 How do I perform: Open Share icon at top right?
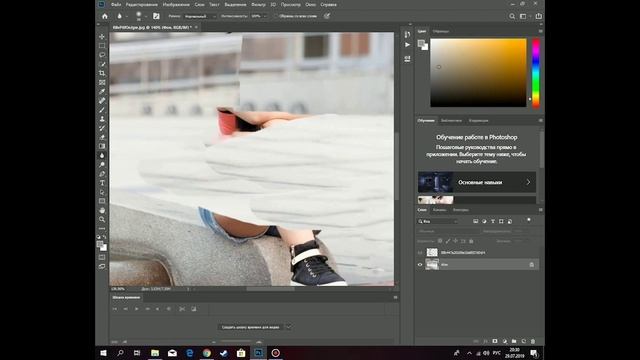(x=538, y=16)
